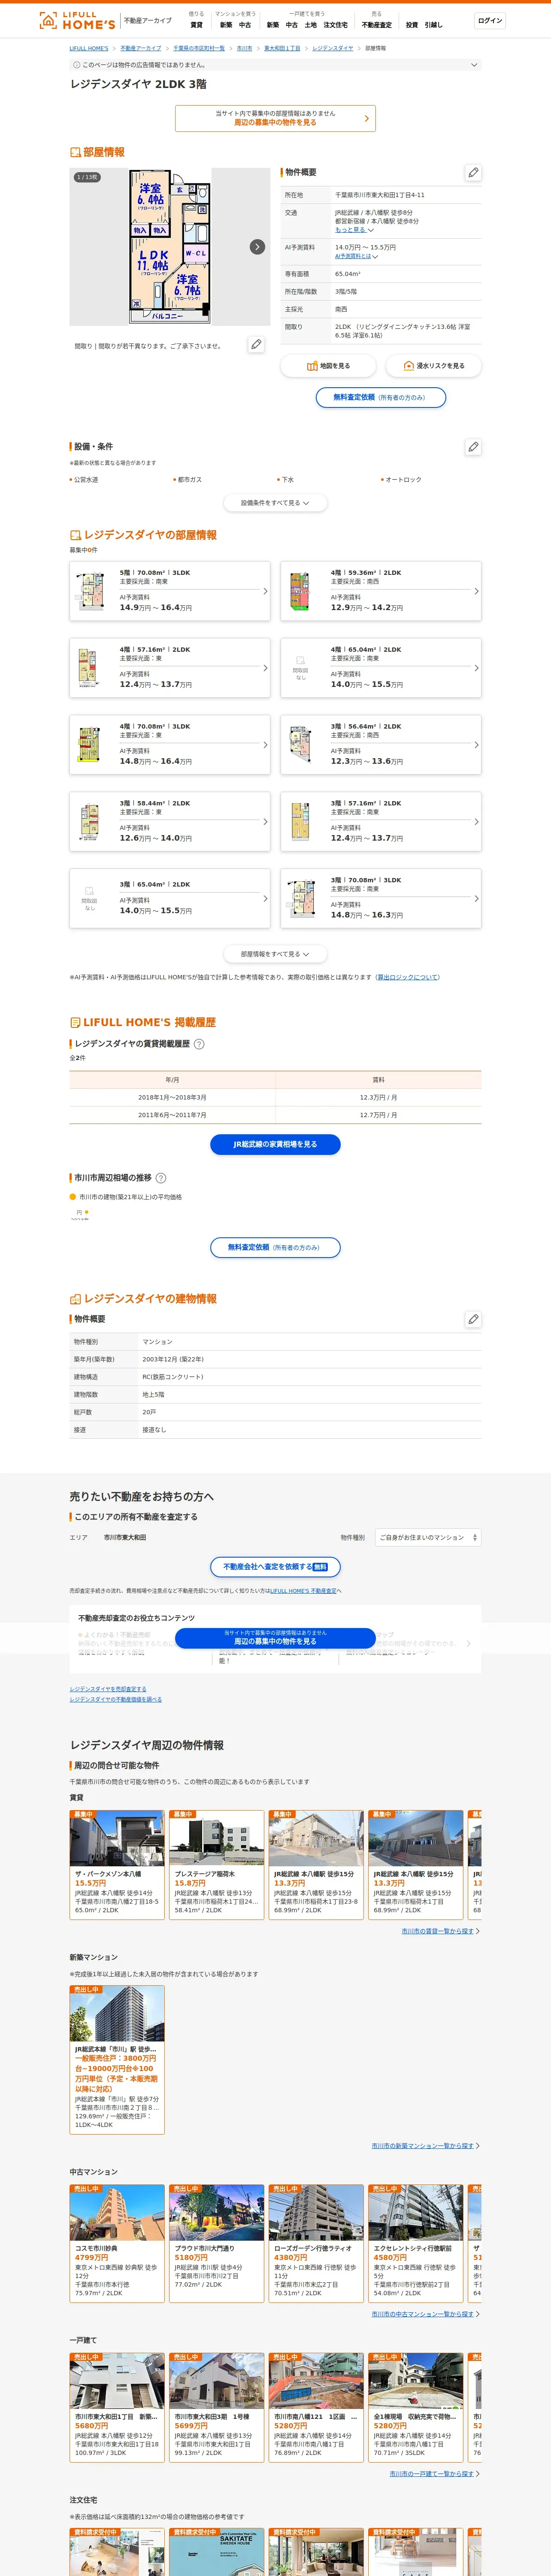Click JR総武線の家賃相場を見る button
The image size is (551, 2576).
275,1144
